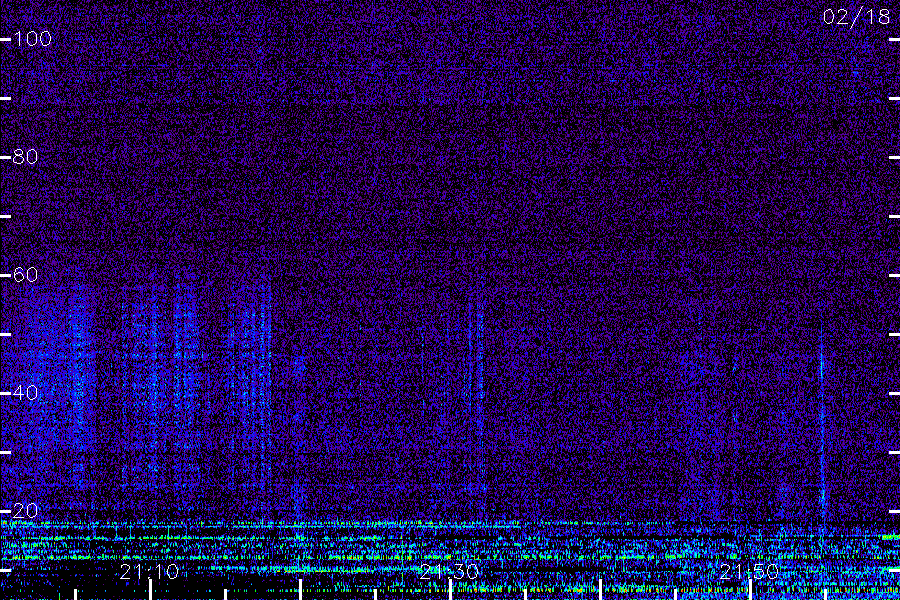This screenshot has height=600, width=900.
Task: Click the 80 frequency axis label
Action: tap(25, 157)
